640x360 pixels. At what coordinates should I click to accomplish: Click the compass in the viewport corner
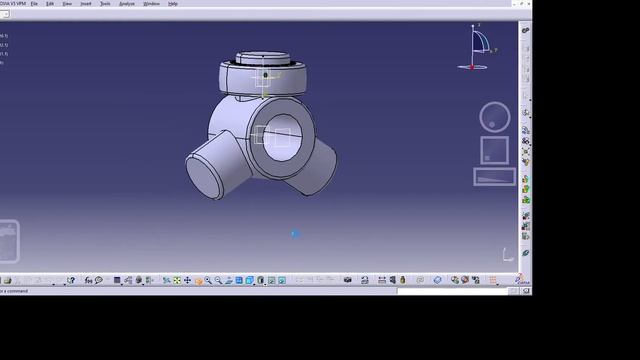click(x=476, y=47)
